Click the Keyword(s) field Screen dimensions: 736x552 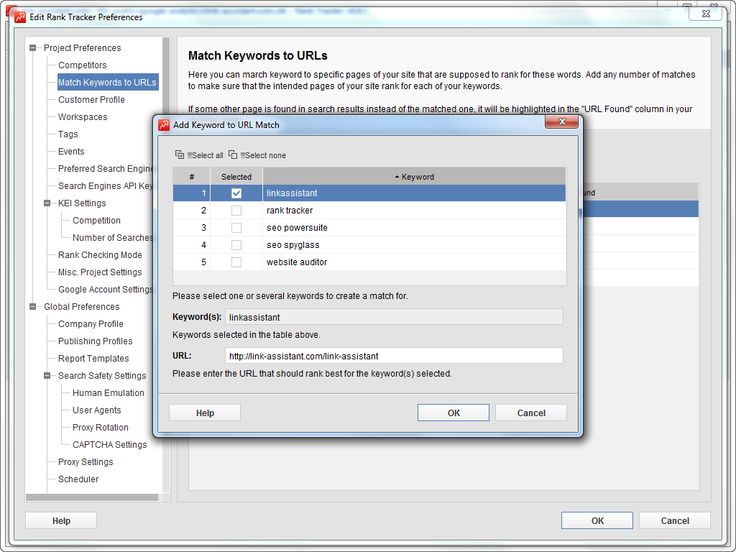[394, 317]
